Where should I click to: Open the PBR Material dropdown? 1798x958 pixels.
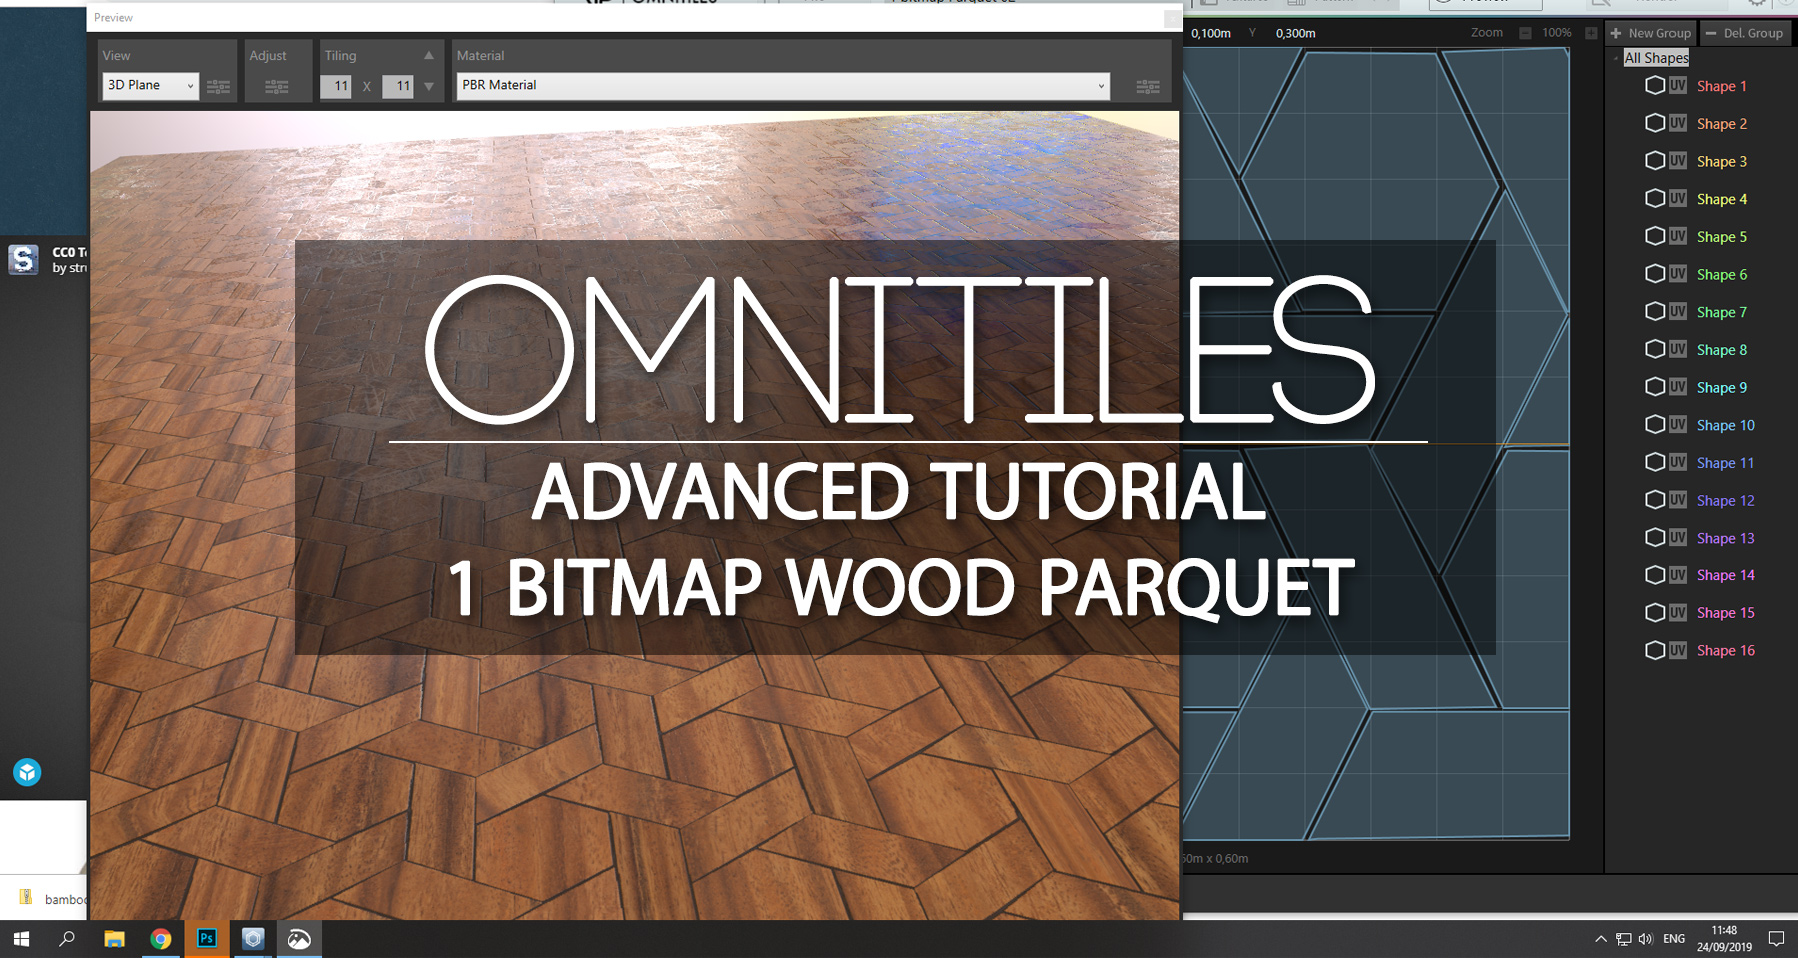pos(780,85)
